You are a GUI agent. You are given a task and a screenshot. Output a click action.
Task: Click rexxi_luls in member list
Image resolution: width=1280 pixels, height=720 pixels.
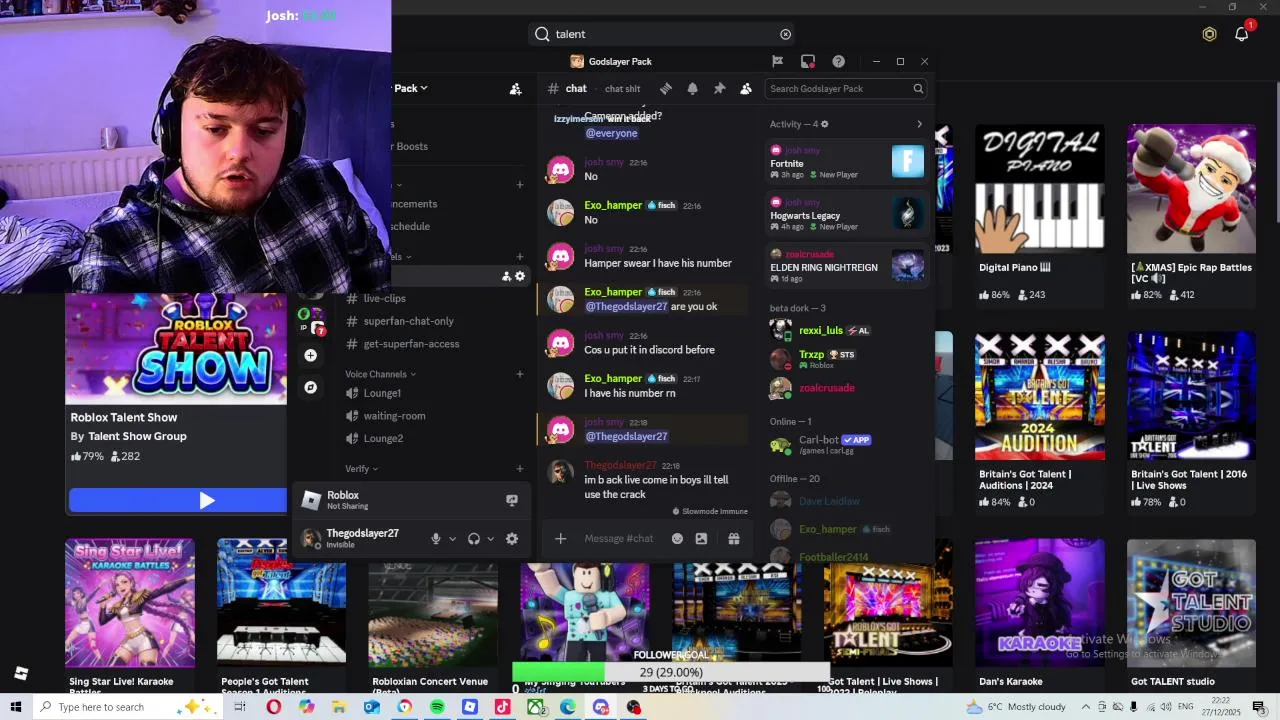coord(821,330)
